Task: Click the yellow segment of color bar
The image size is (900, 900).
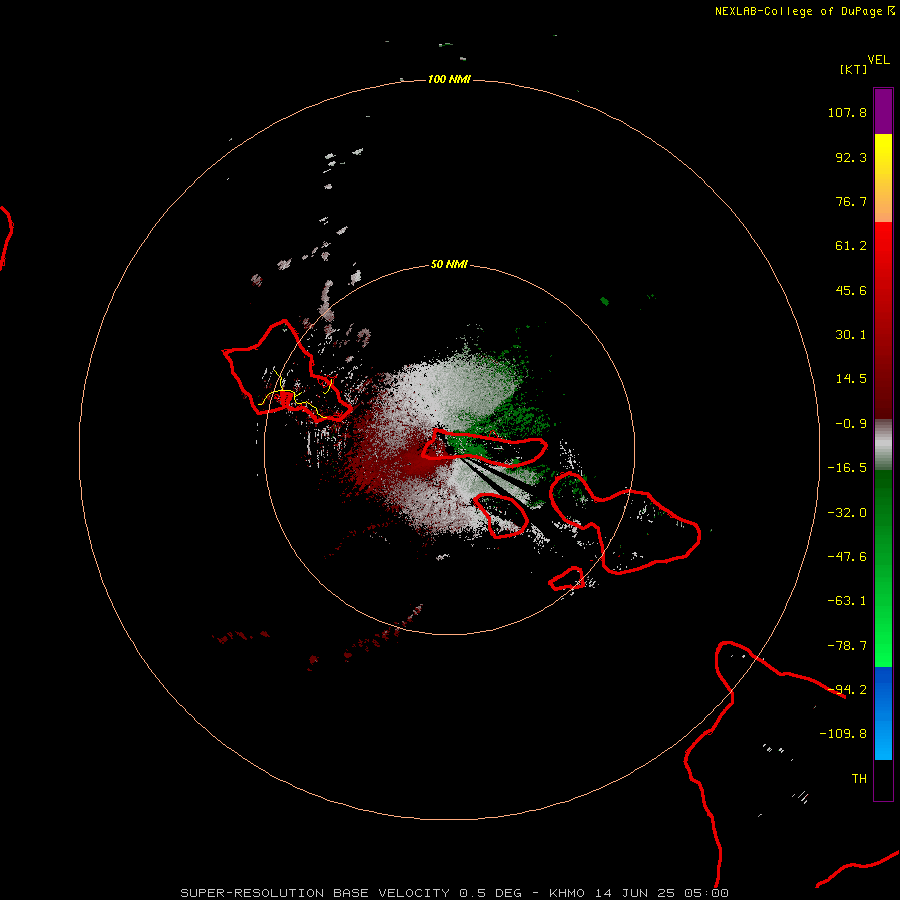Action: [883, 155]
